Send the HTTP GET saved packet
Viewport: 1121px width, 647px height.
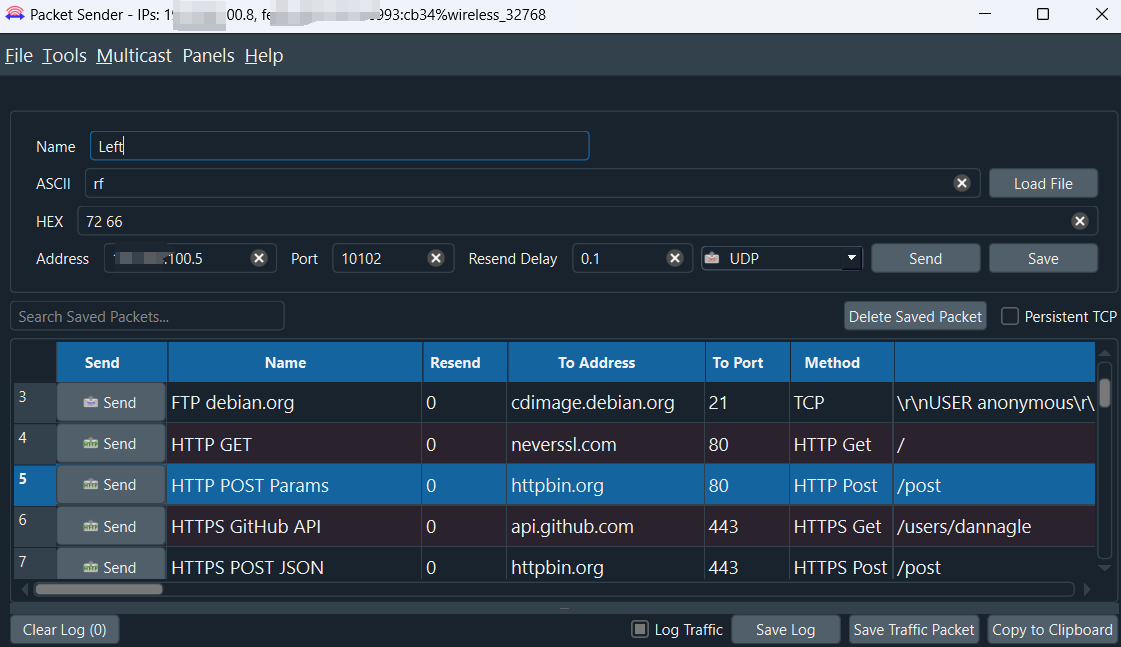click(110, 443)
